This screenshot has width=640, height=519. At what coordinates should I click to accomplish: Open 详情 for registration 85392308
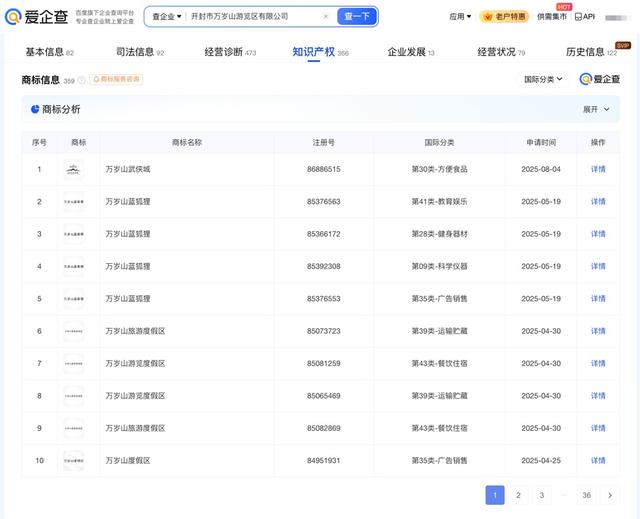[598, 266]
